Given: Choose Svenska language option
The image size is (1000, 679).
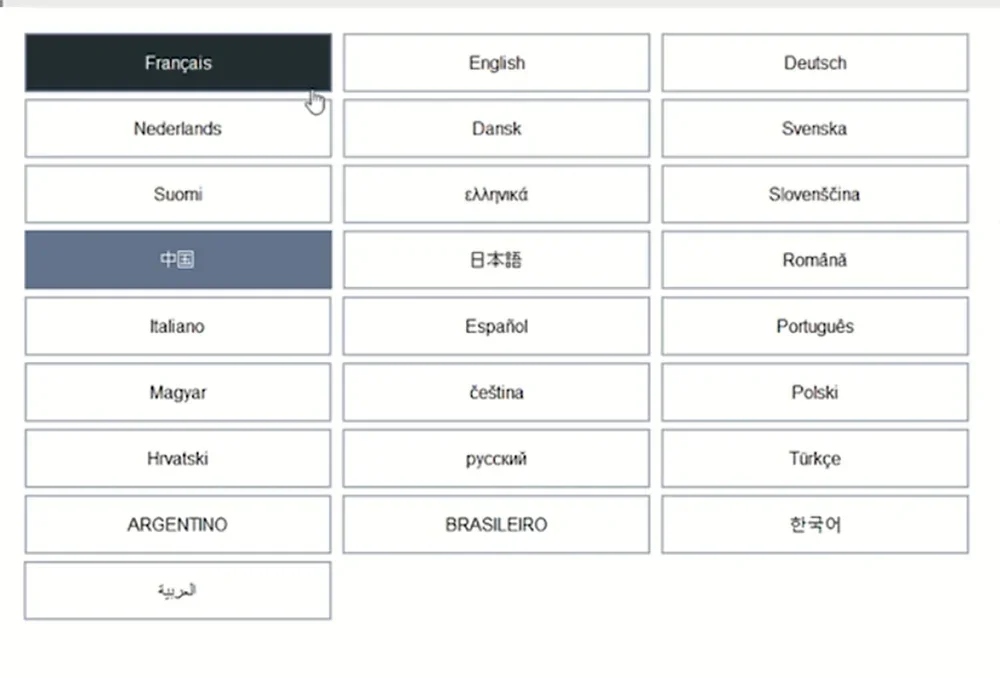Looking at the screenshot, I should [815, 128].
